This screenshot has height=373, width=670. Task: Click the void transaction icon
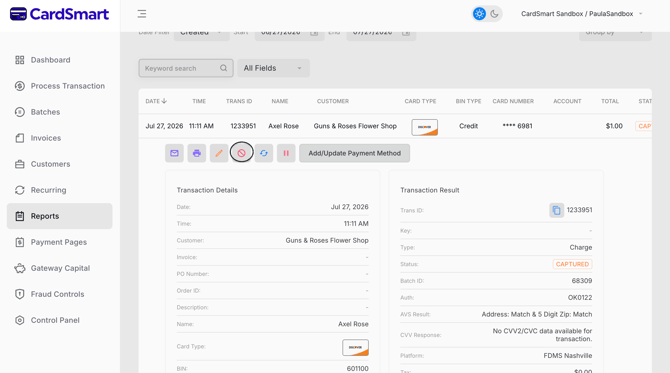241,153
